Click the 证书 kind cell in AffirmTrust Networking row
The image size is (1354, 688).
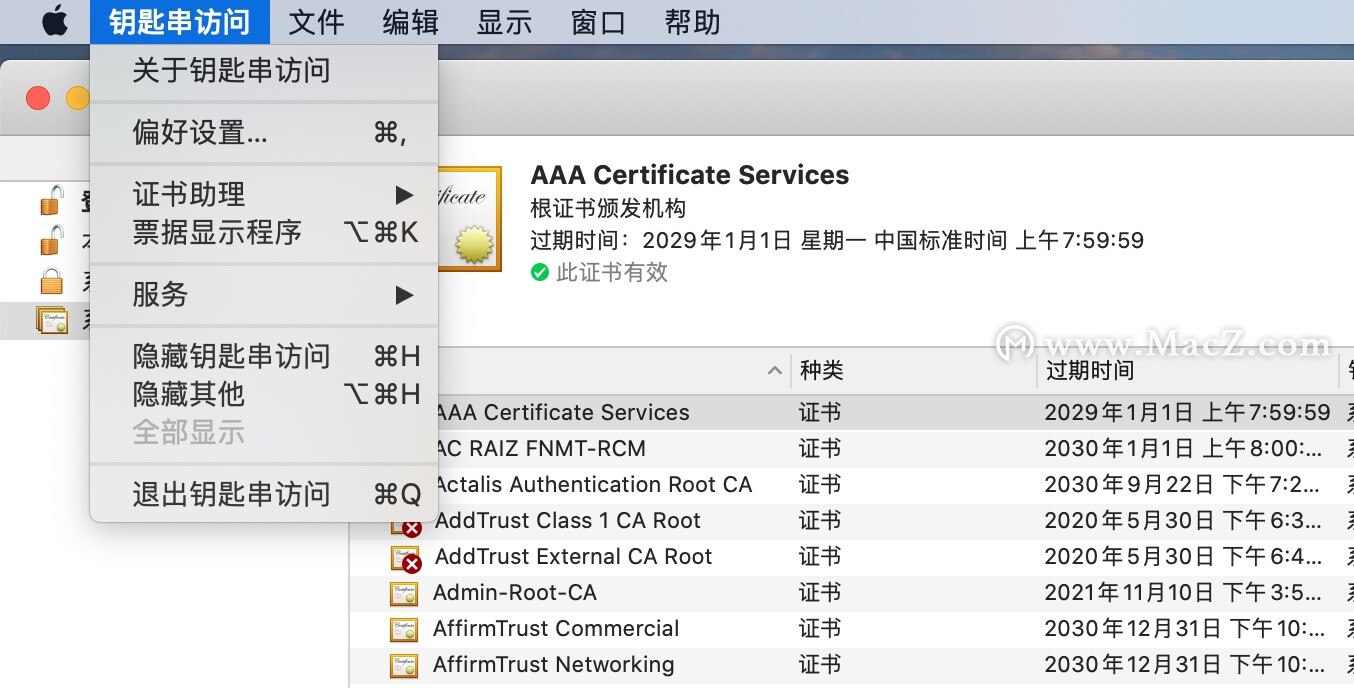point(820,665)
